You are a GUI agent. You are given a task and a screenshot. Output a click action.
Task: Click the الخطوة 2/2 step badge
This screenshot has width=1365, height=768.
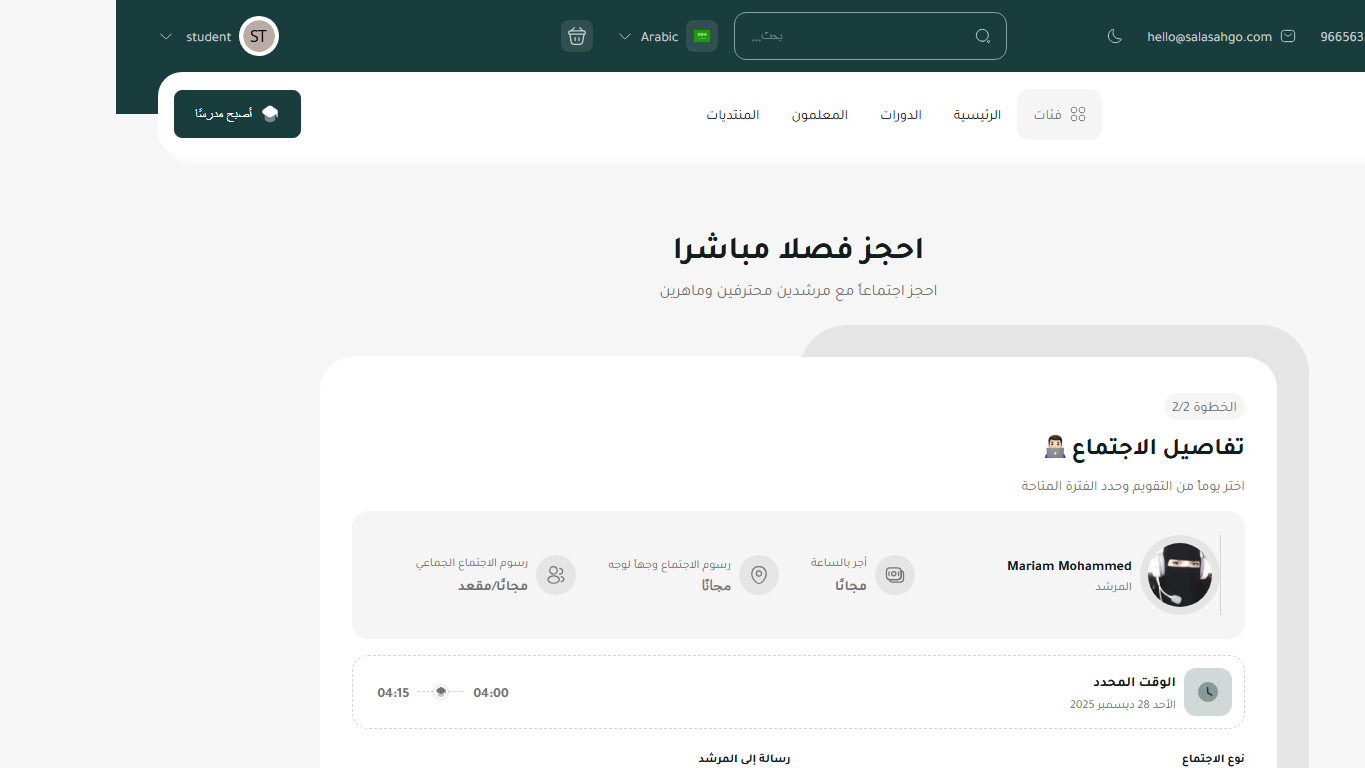click(x=1204, y=406)
